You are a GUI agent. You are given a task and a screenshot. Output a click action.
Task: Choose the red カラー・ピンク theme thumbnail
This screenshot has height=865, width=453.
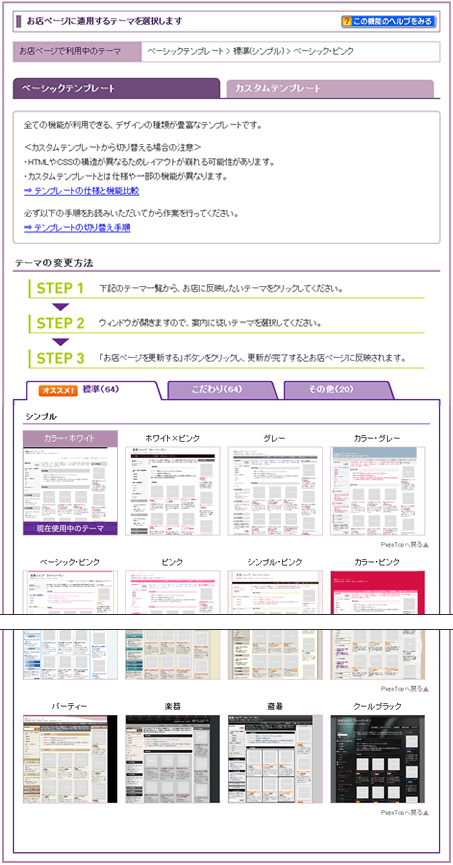pos(377,592)
